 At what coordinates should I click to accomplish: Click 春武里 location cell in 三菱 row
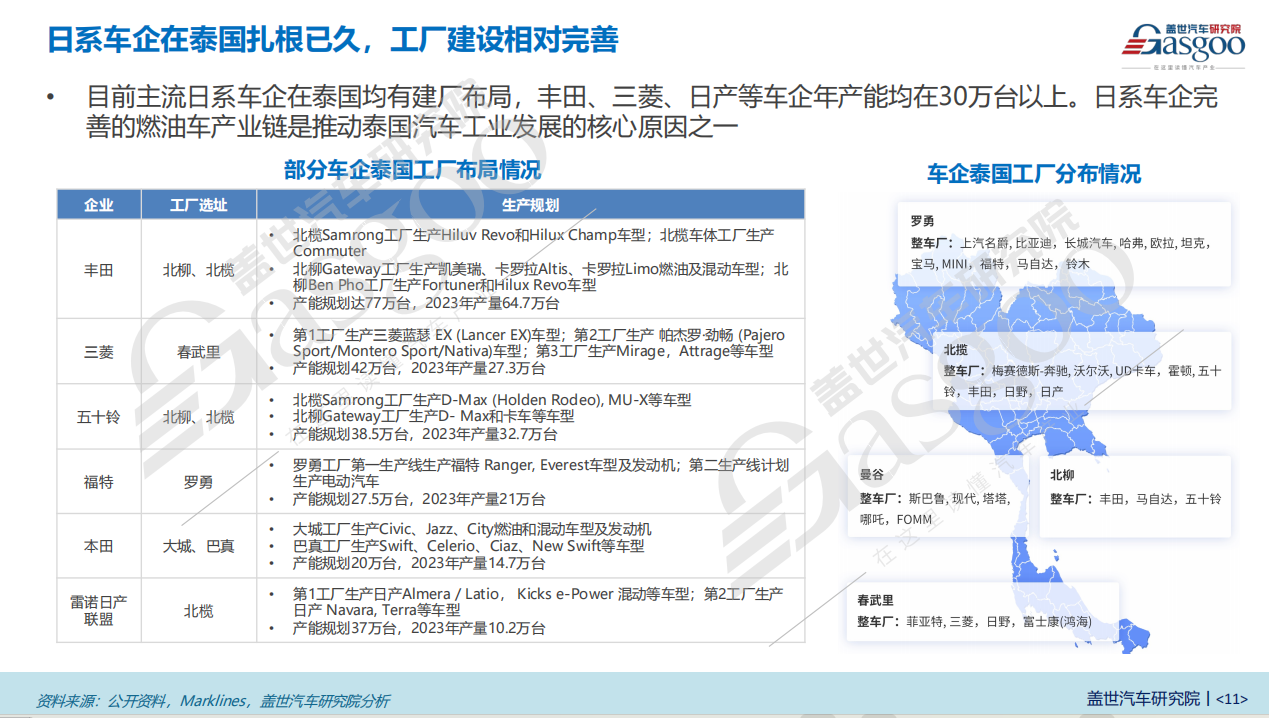199,352
